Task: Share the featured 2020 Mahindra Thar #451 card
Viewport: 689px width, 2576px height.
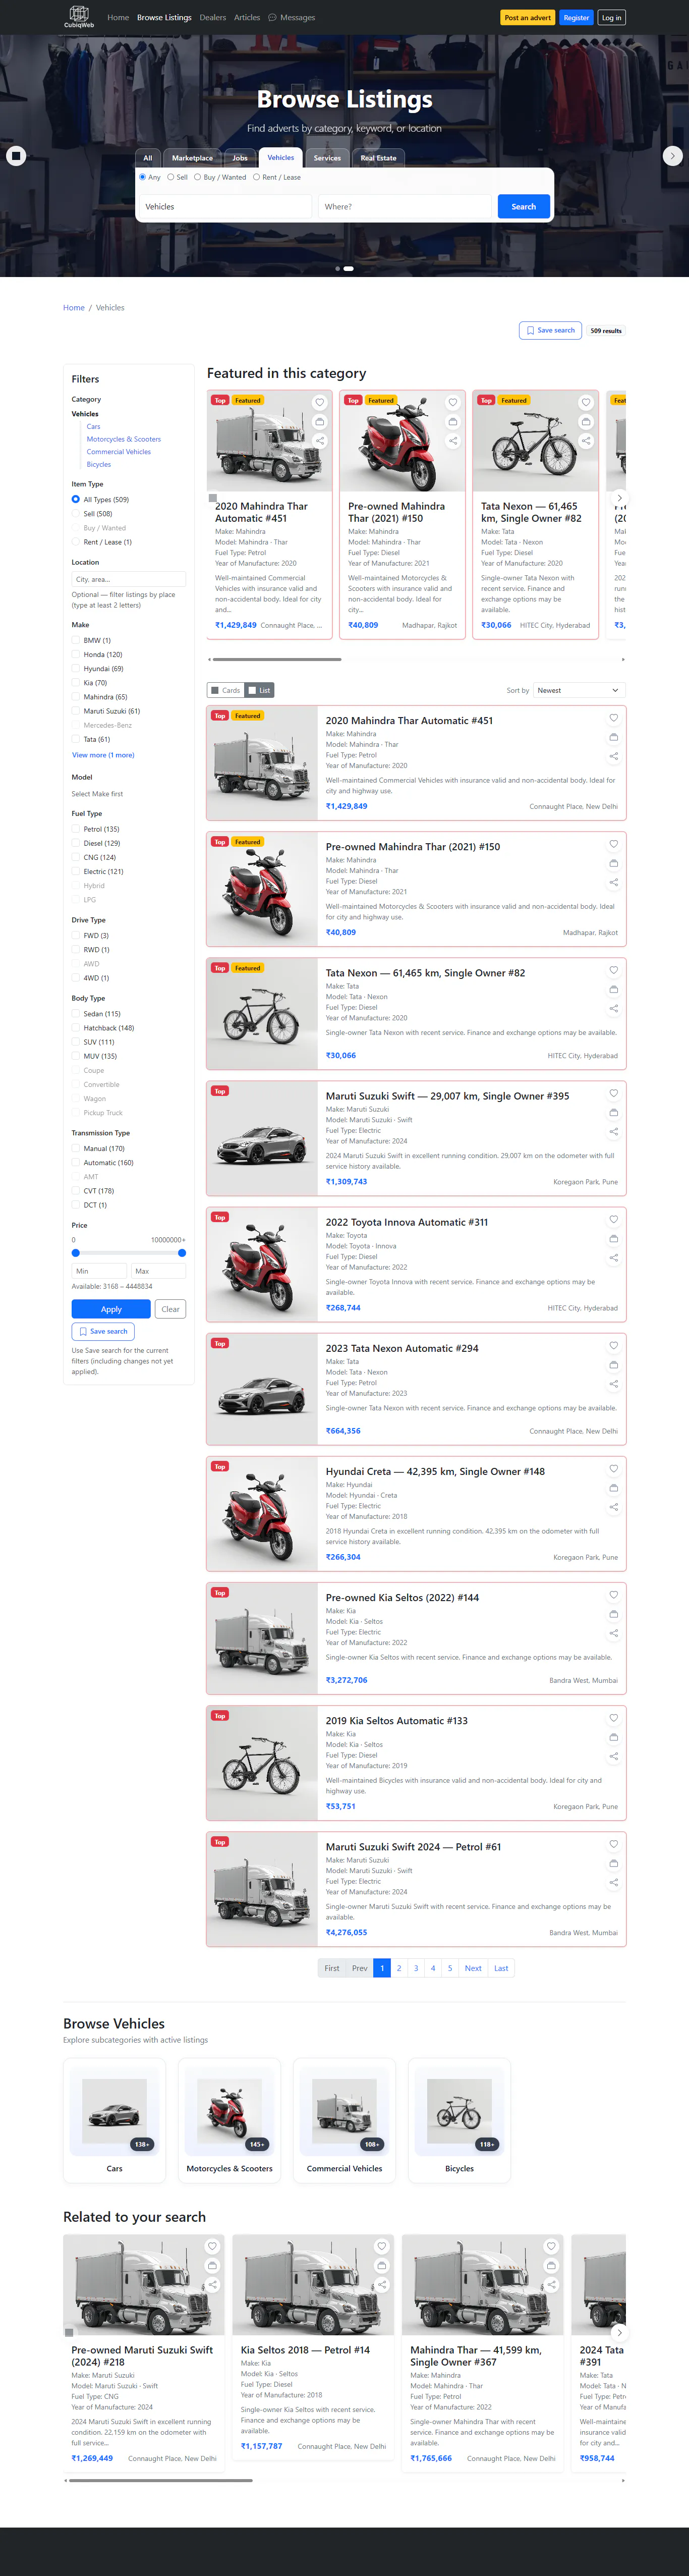Action: 320,441
